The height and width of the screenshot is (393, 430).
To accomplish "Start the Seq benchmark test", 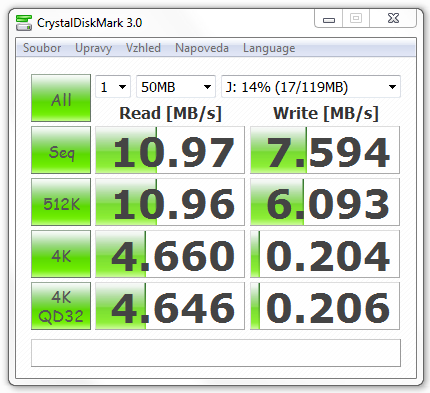I will coord(61,150).
